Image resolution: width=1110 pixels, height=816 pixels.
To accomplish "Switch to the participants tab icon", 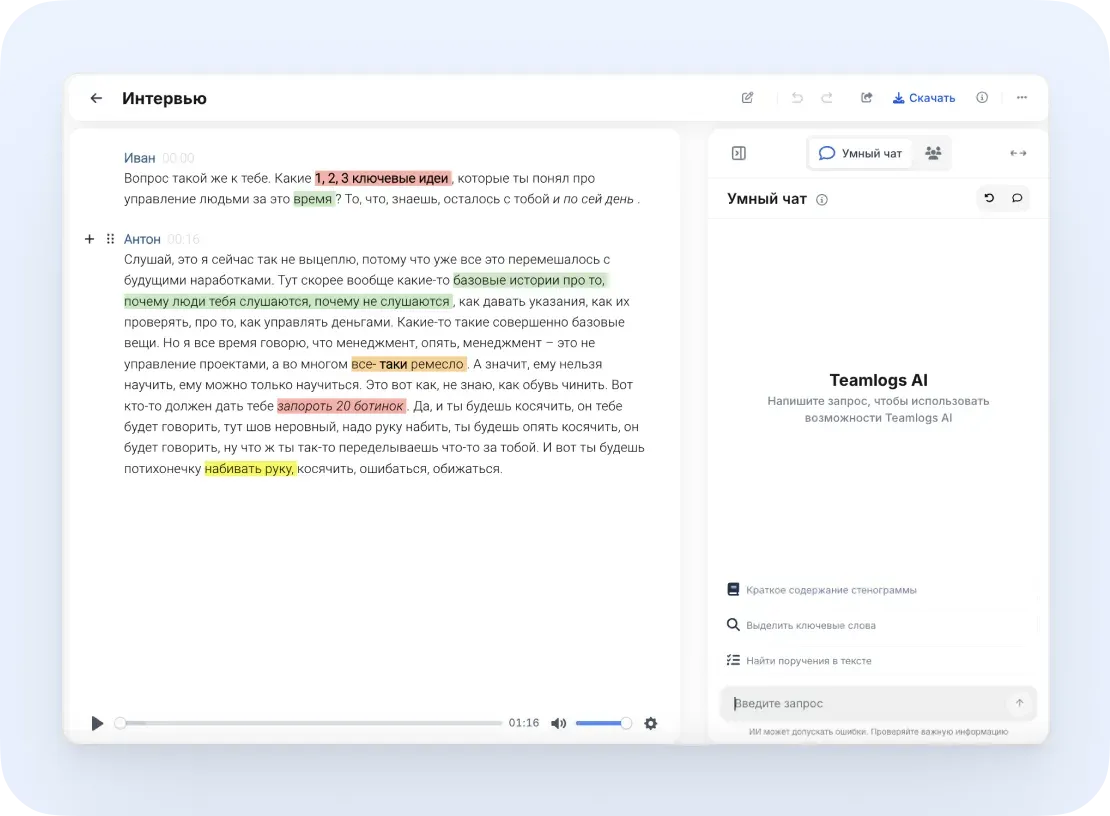I will tap(933, 153).
